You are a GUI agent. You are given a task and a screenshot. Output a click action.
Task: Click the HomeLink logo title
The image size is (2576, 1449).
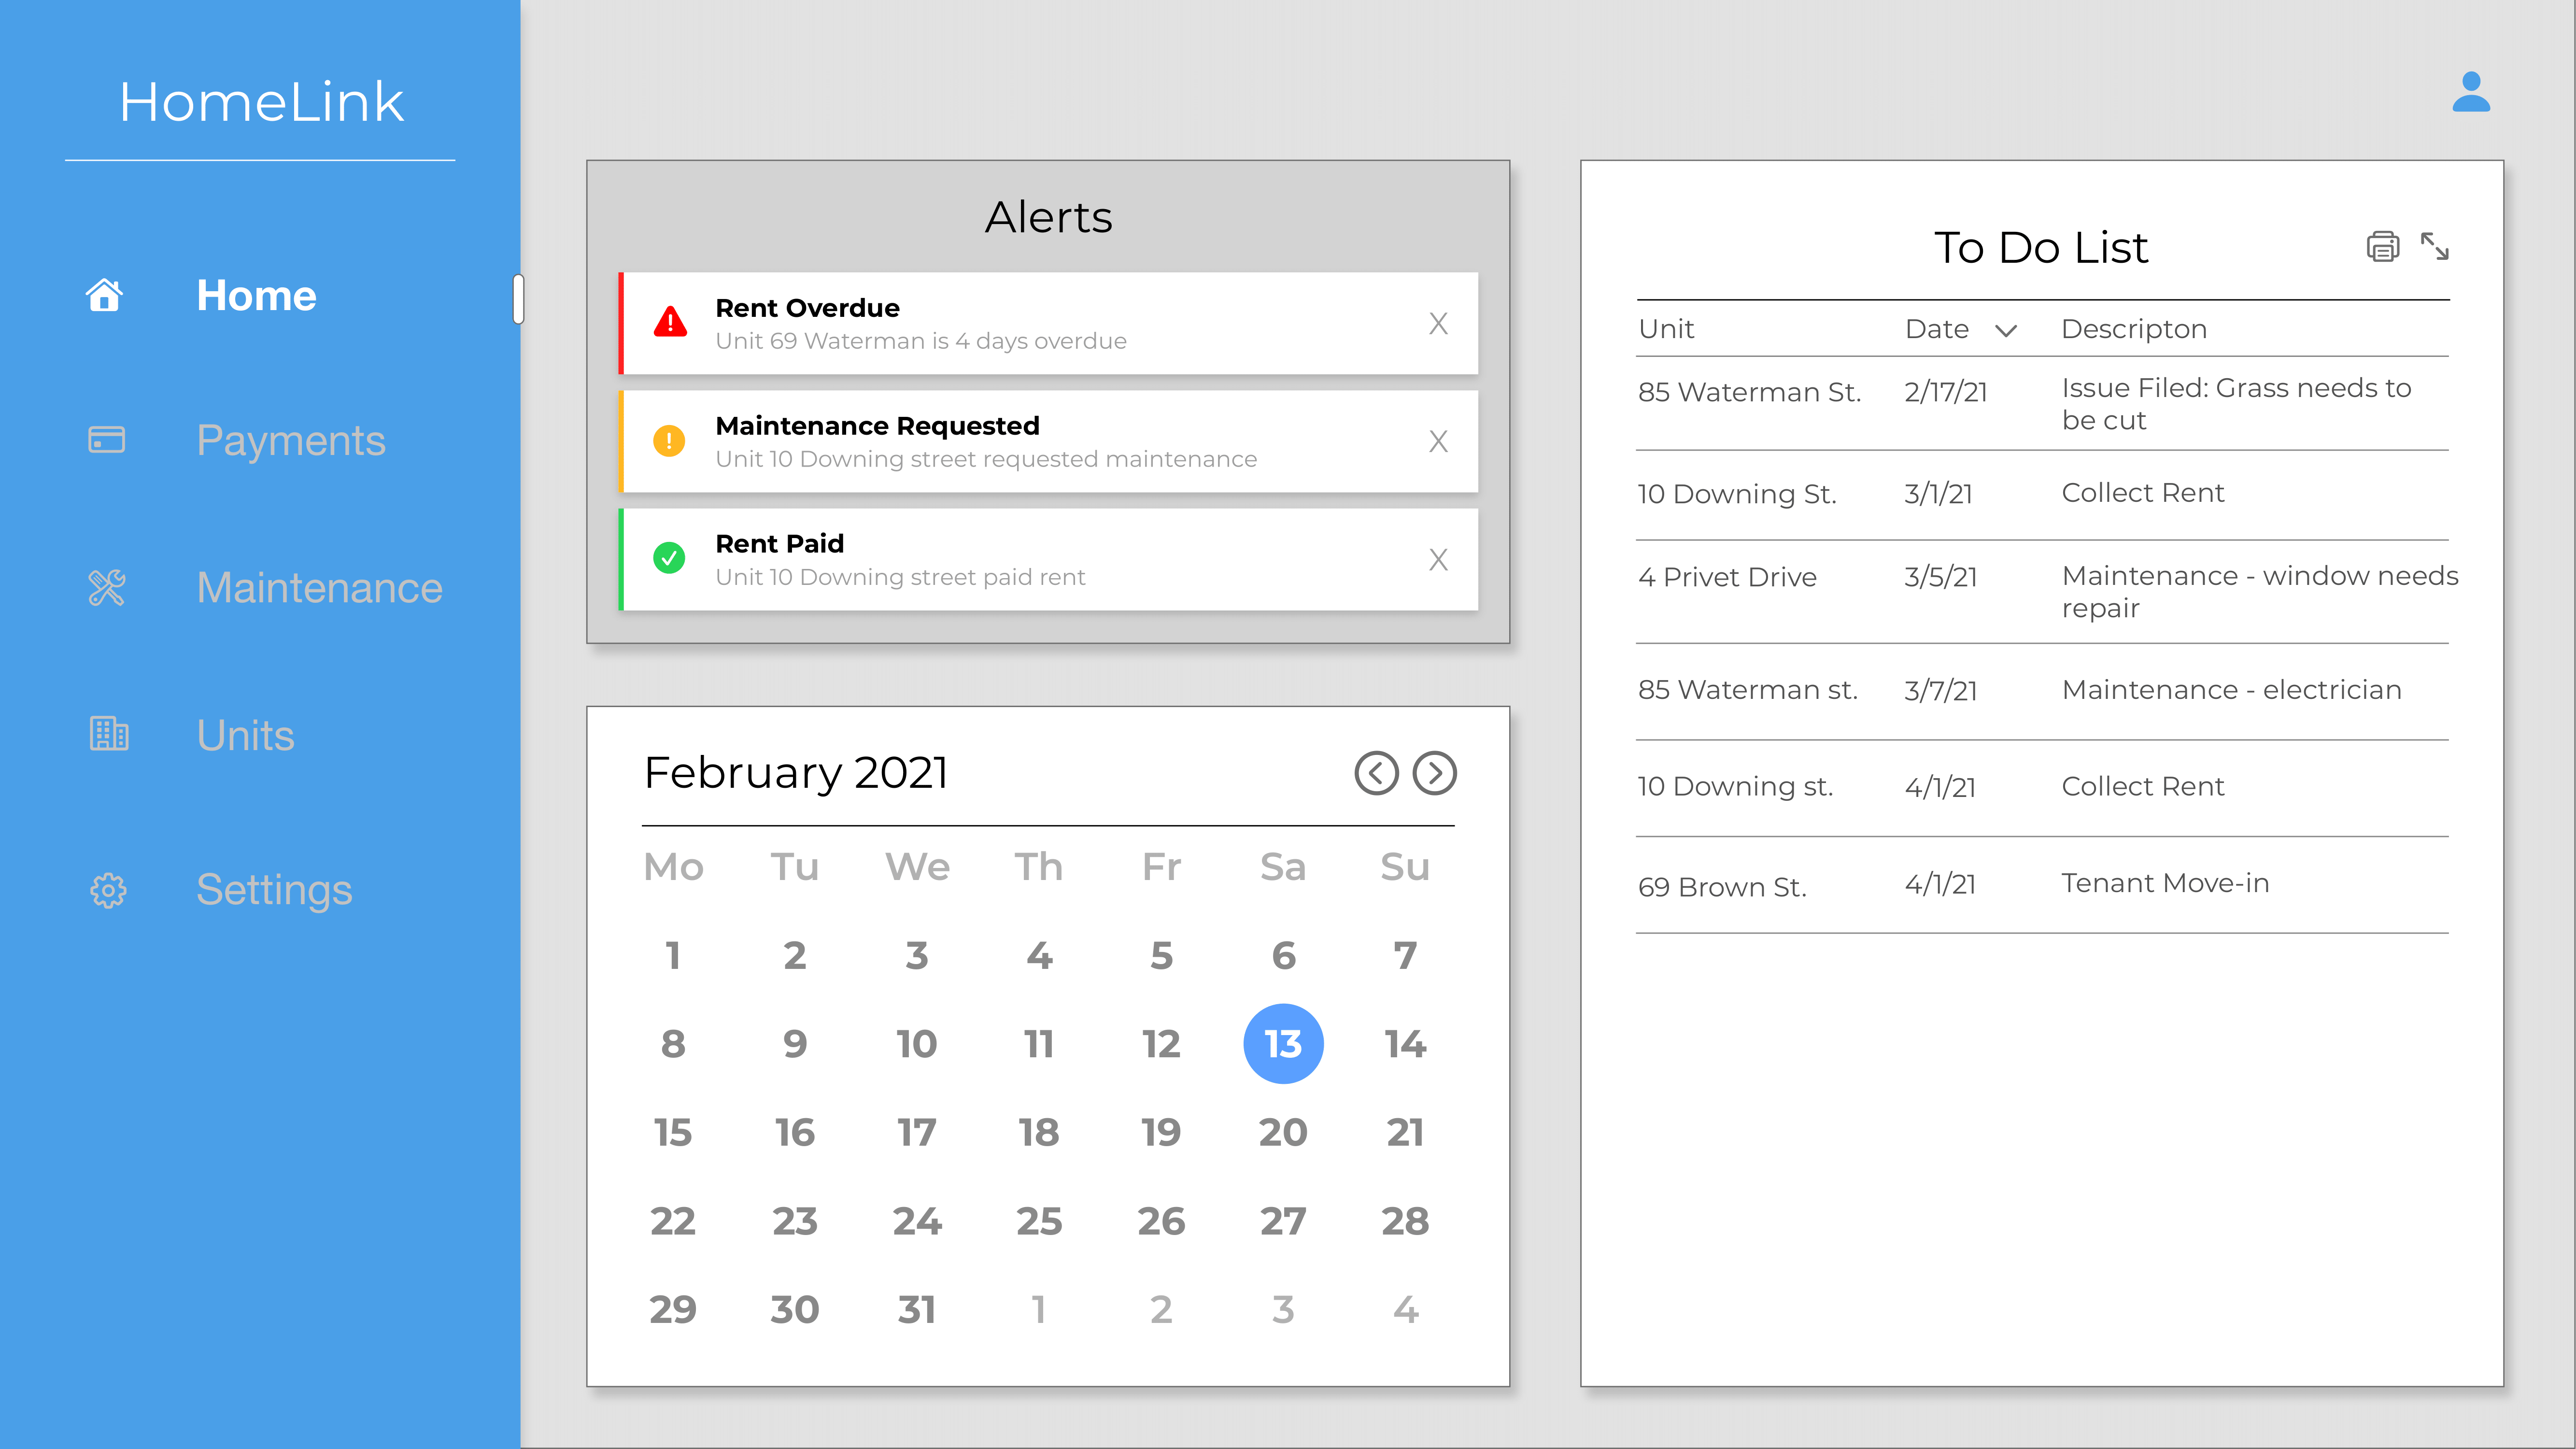coord(261,102)
